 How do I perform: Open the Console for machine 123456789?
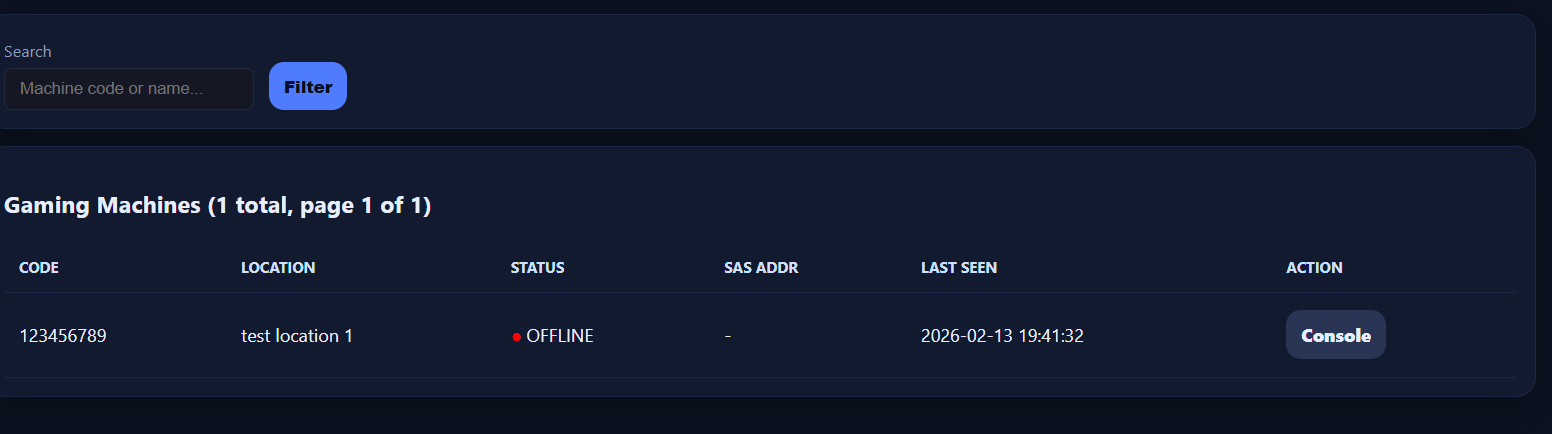(1335, 335)
